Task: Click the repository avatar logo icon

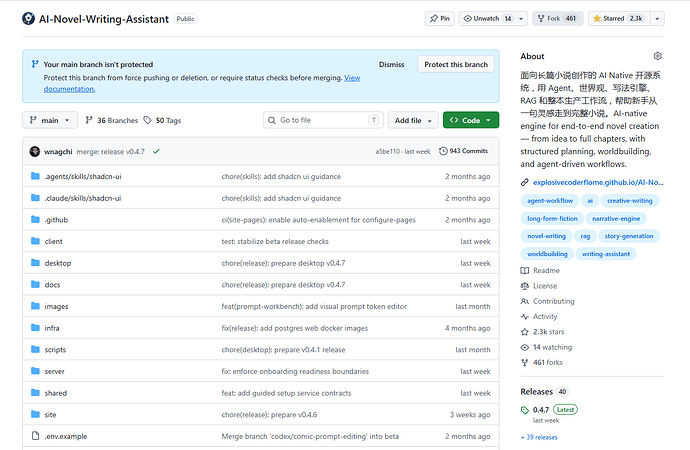Action: tap(28, 18)
